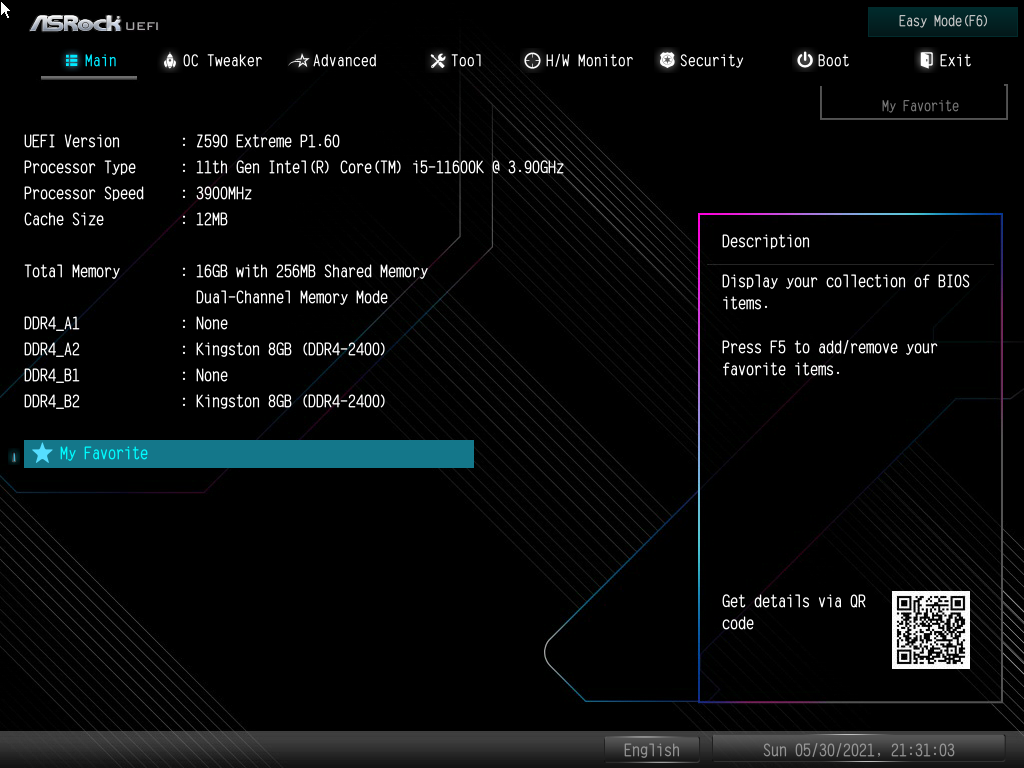Open the English language selector
The image size is (1024, 768).
click(x=651, y=750)
